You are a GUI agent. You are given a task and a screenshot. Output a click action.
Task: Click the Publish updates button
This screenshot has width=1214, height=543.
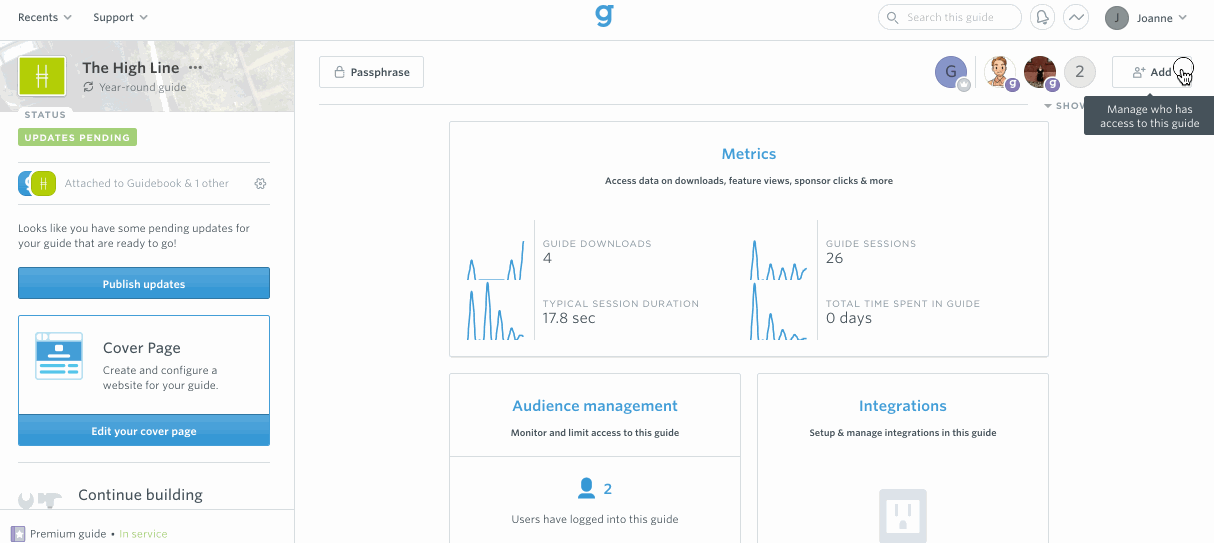[144, 283]
